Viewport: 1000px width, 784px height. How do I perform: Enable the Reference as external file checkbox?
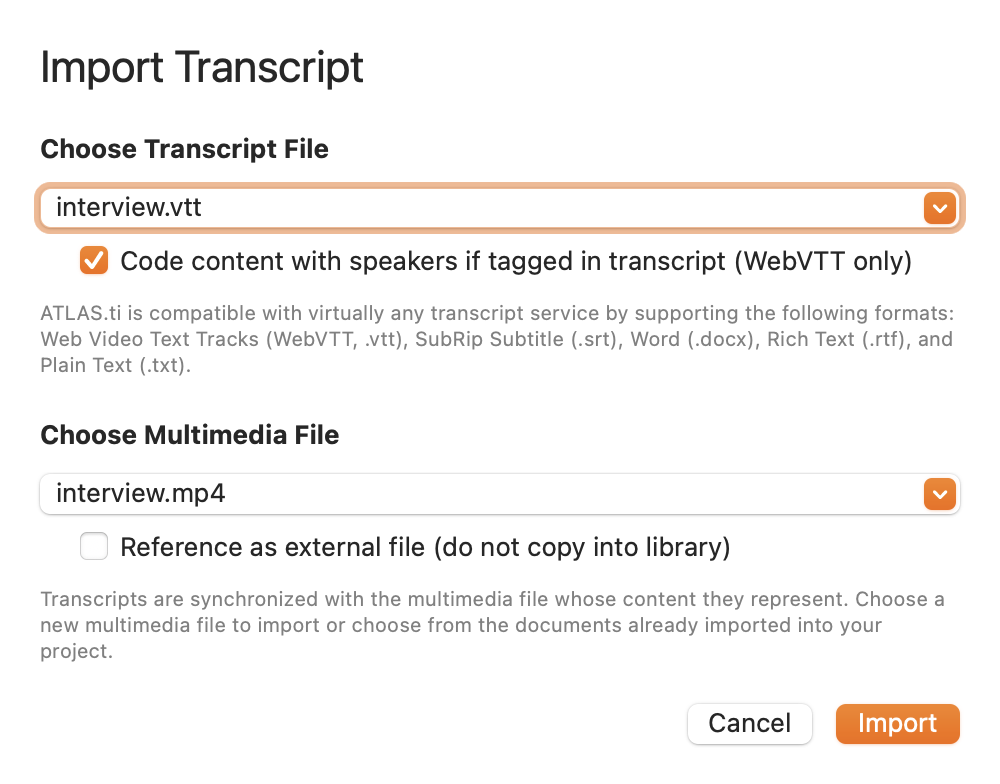click(94, 547)
